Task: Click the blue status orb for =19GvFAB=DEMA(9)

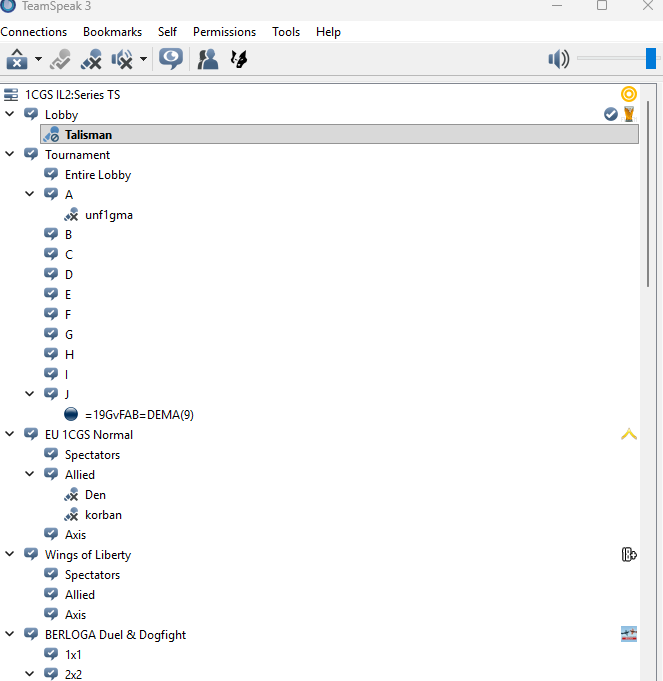Action: (71, 414)
